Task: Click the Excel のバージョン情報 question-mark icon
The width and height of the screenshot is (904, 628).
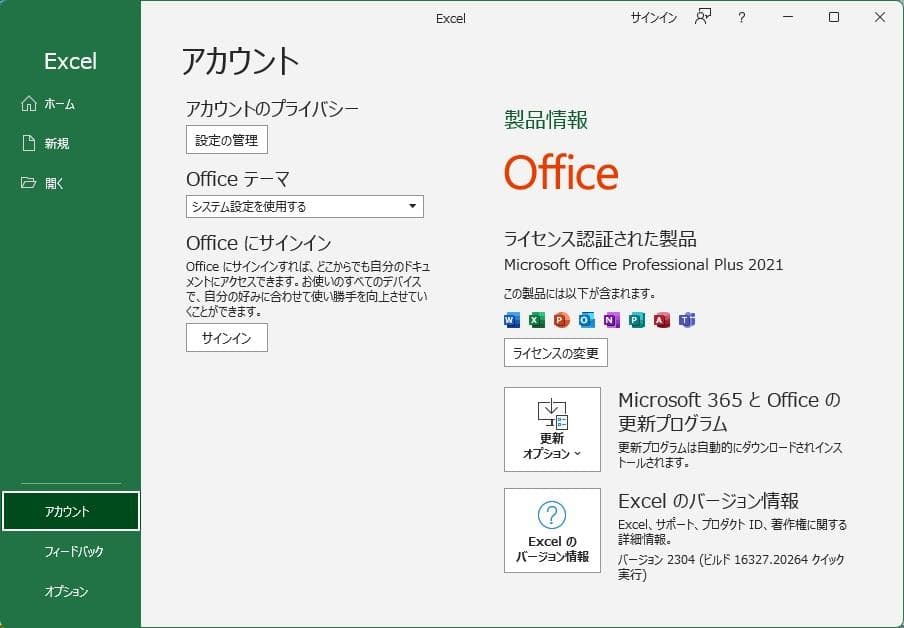Action: click(x=551, y=515)
